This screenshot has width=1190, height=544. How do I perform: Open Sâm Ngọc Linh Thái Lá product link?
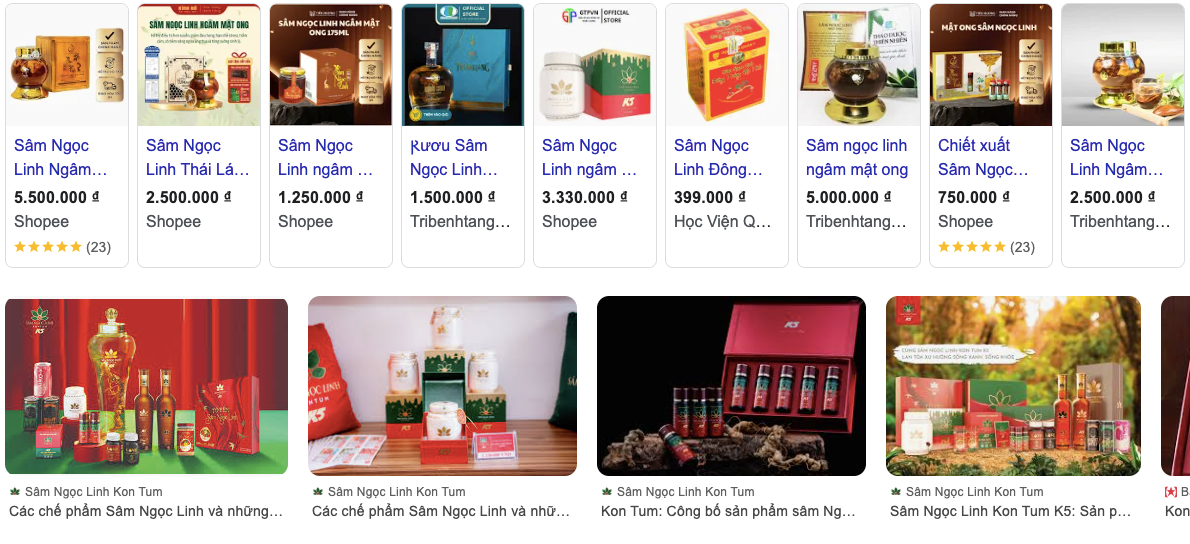pyautogui.click(x=198, y=157)
